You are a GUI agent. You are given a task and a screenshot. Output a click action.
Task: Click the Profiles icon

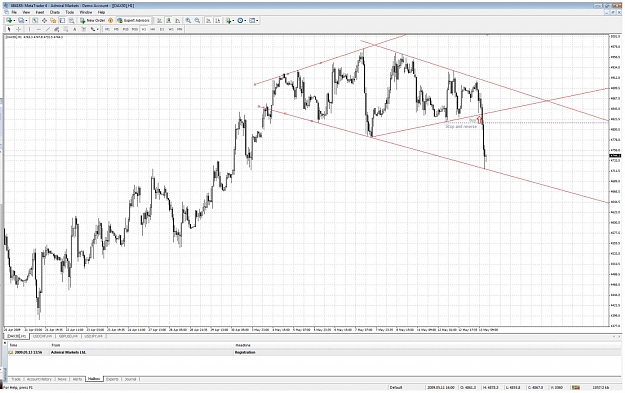click(21, 20)
